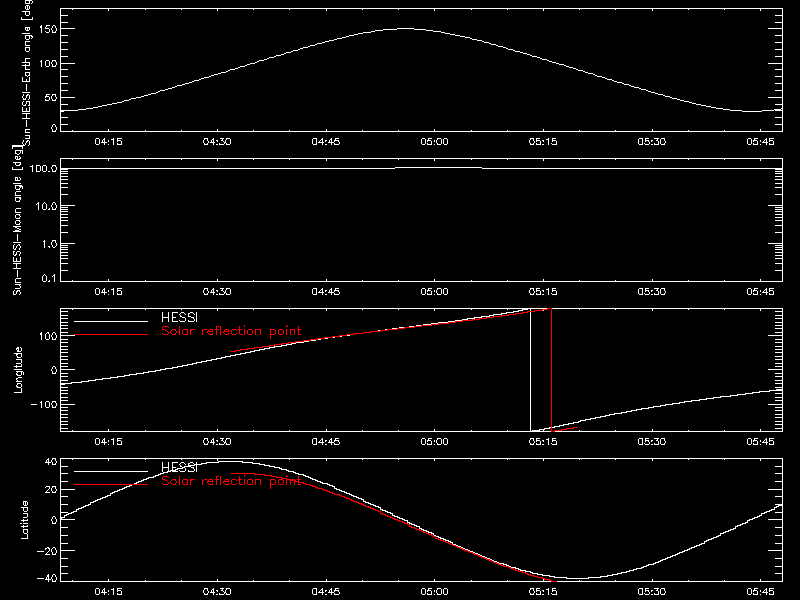Click the -100 tick on Longitude plot

tap(44, 404)
